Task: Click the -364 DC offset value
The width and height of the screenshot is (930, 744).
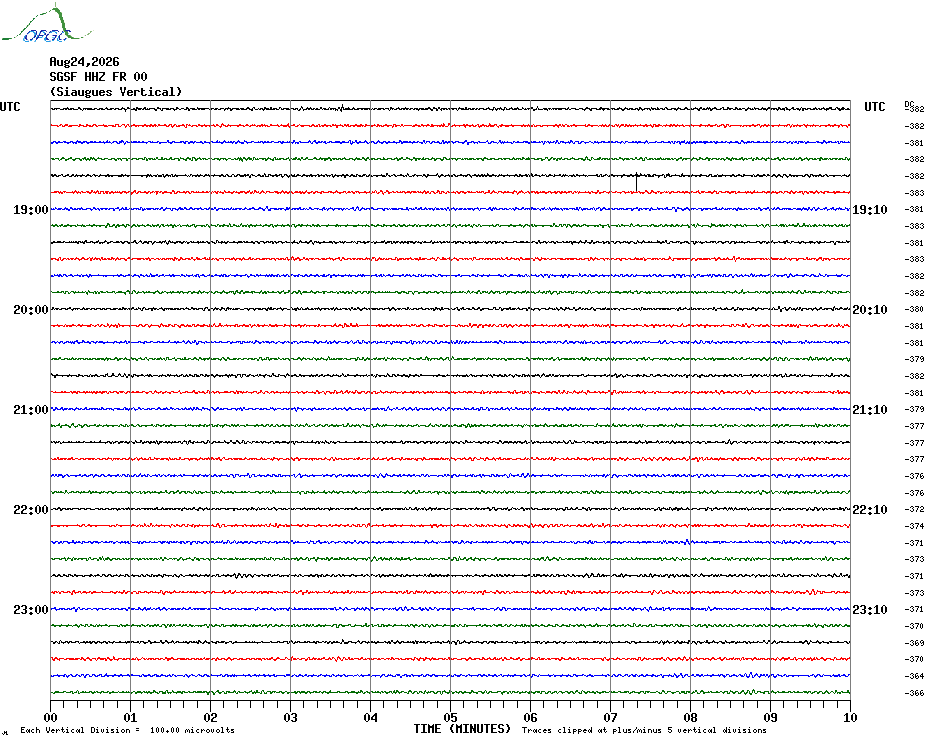Action: point(914,676)
